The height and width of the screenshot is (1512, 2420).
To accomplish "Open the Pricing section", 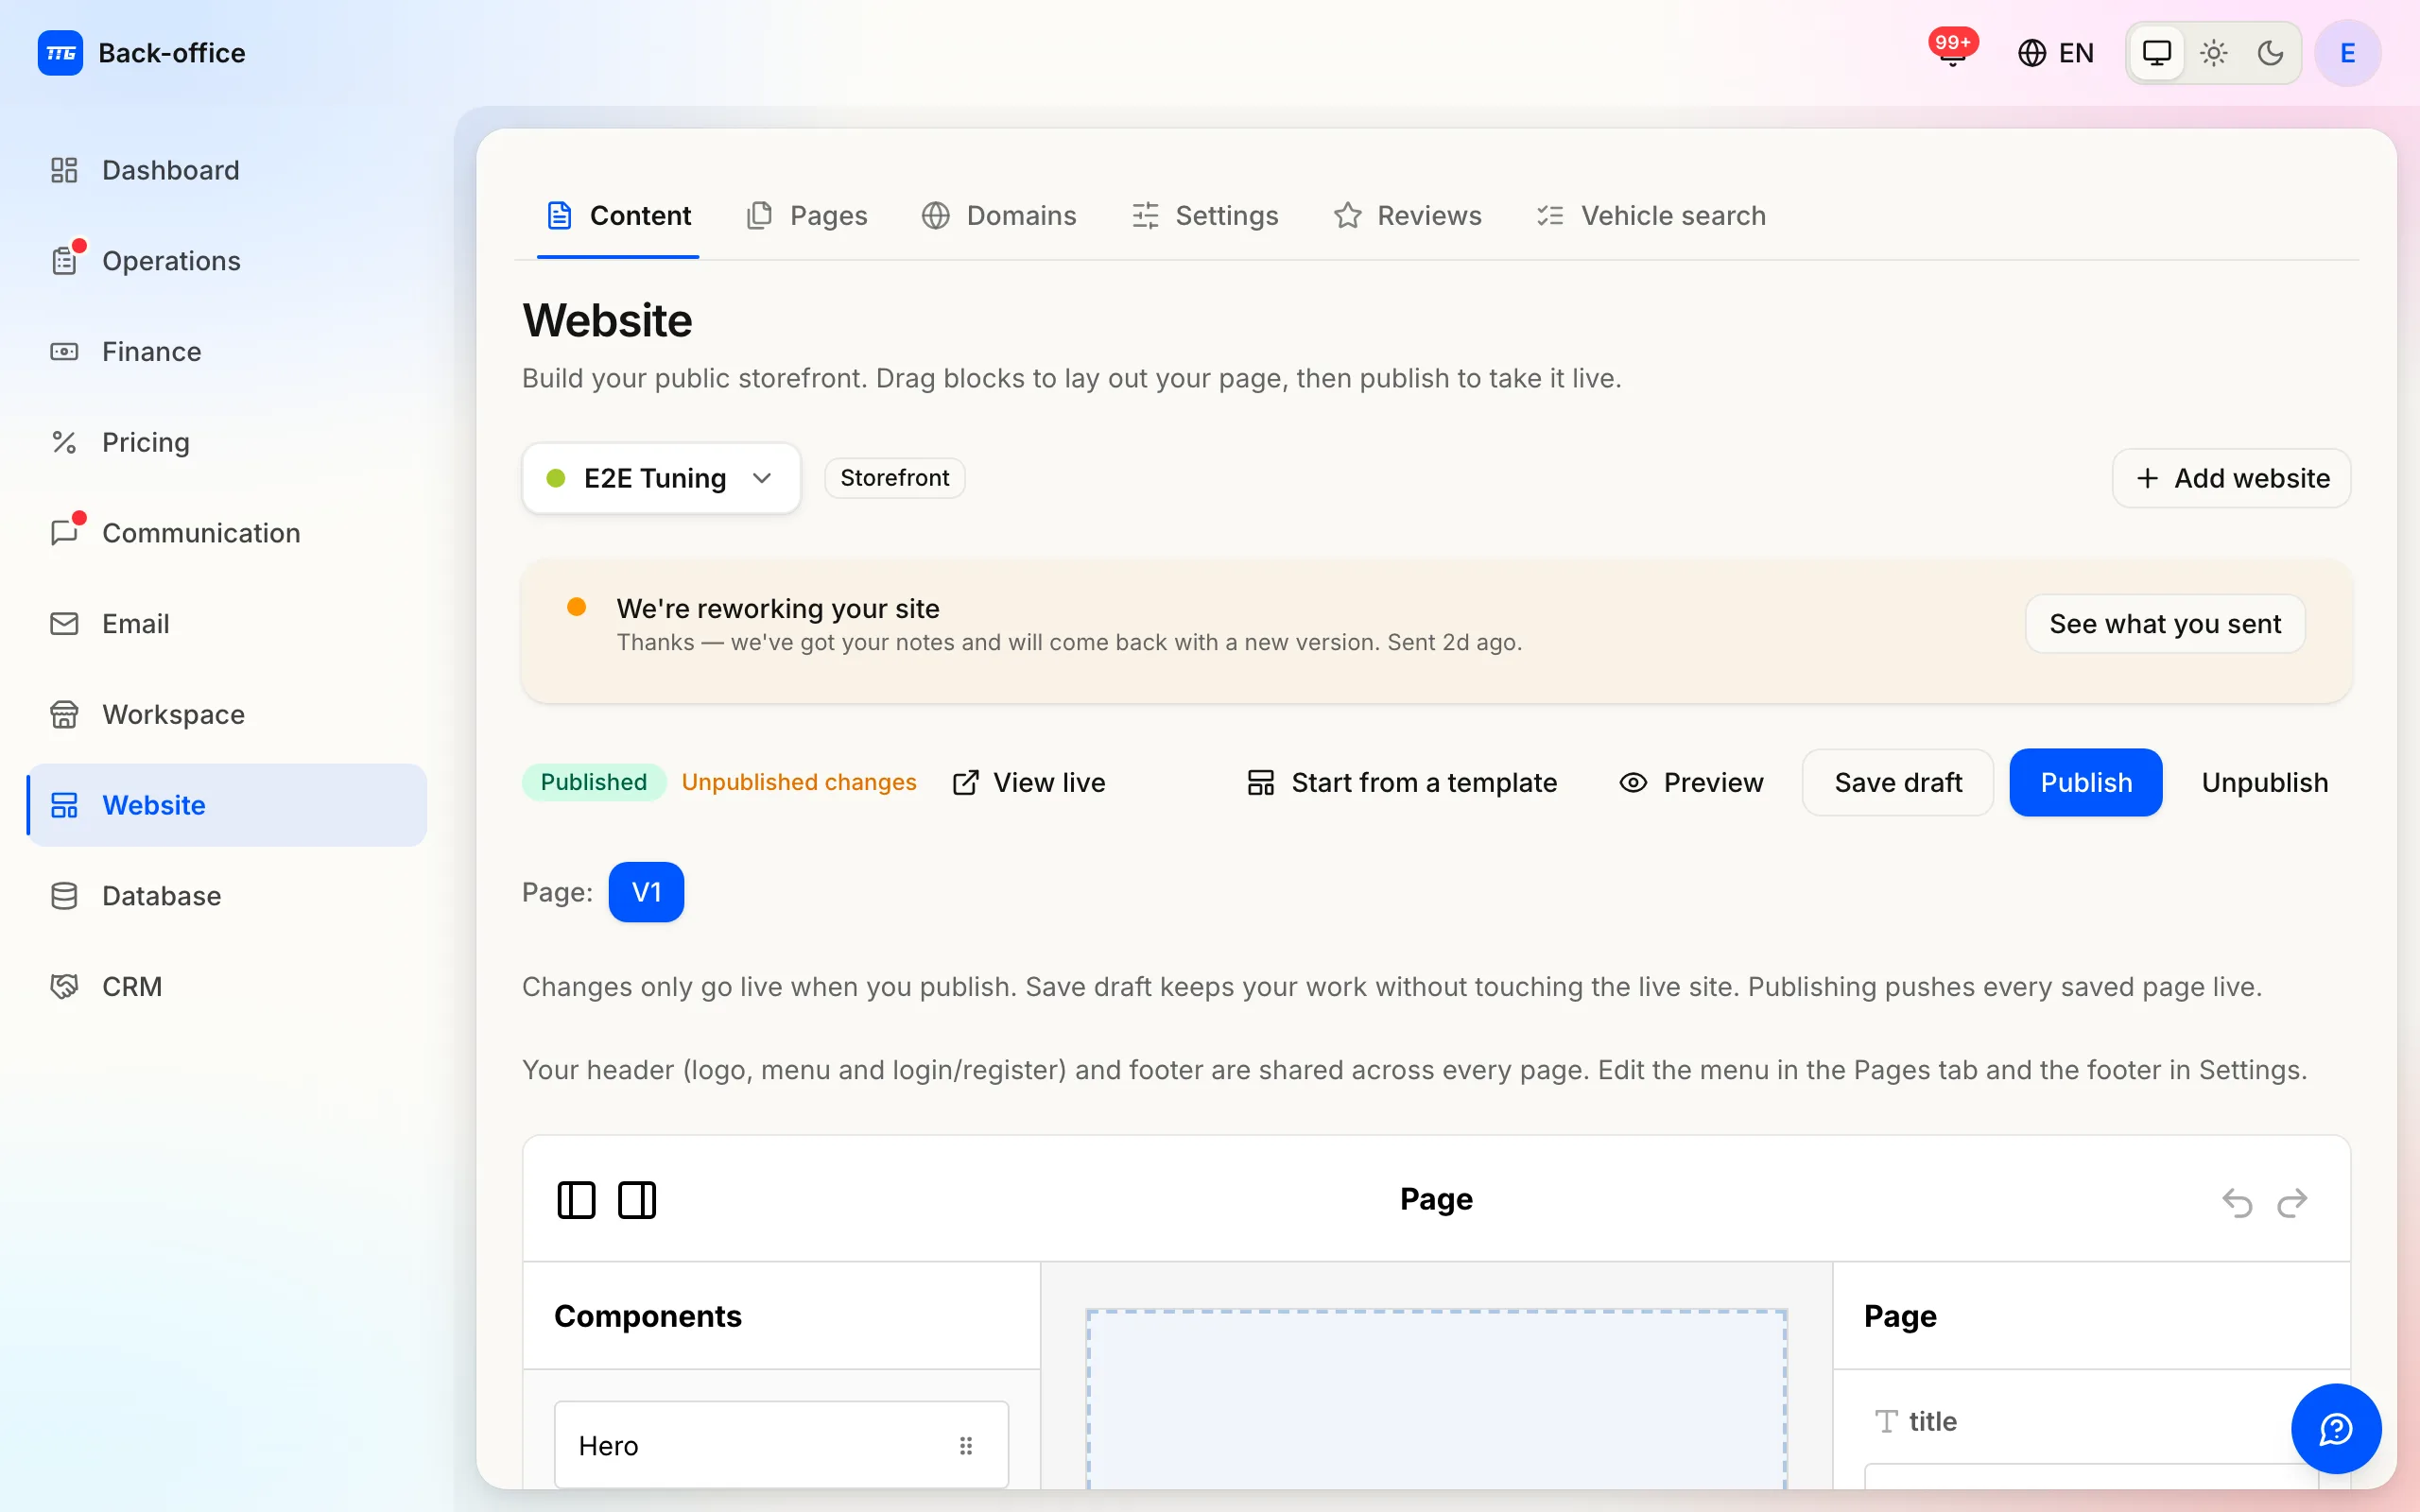I will click(227, 442).
